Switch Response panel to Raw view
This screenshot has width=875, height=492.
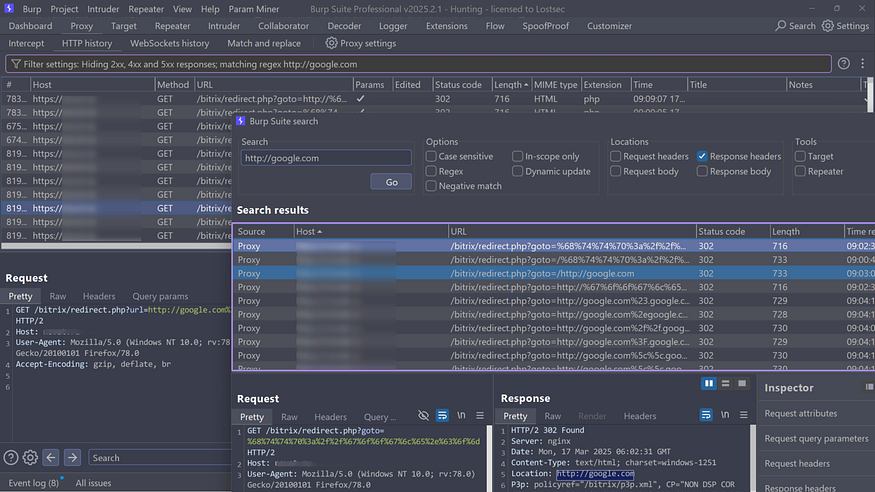point(552,416)
